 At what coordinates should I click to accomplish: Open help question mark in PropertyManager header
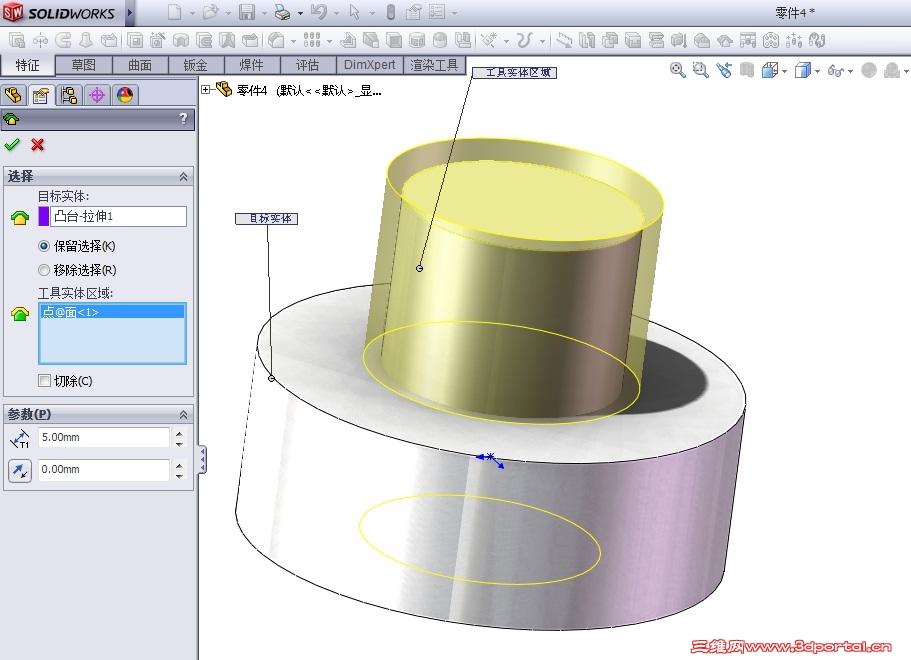(x=184, y=119)
